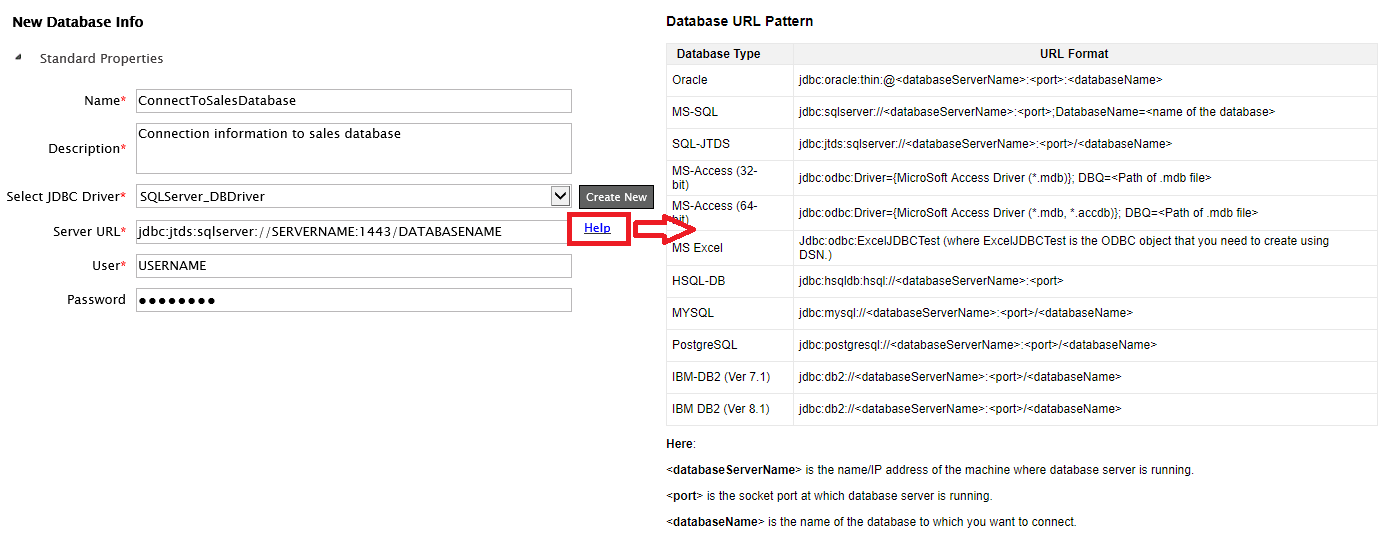Image resolution: width=1388 pixels, height=538 pixels.
Task: Click the Select JDBC Driver label
Action: click(67, 196)
